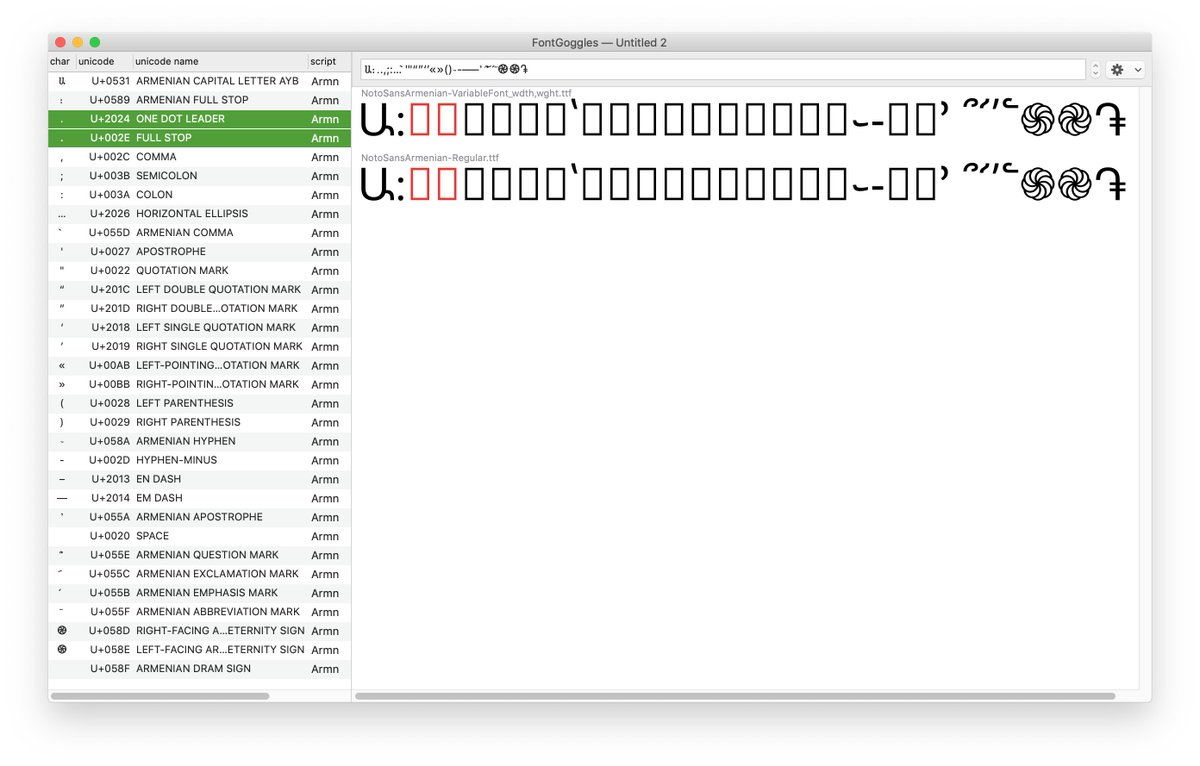
Task: Sort by the unicode column header
Action: pyautogui.click(x=104, y=61)
